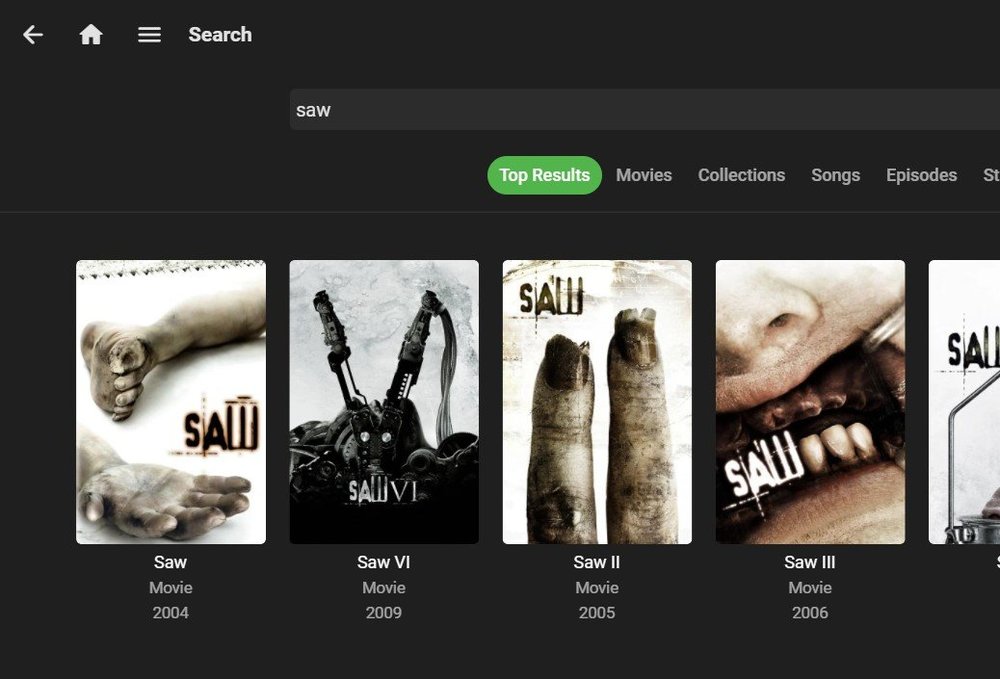Click the 'Saw II' title link
Image resolution: width=1000 pixels, height=679 pixels.
point(597,562)
